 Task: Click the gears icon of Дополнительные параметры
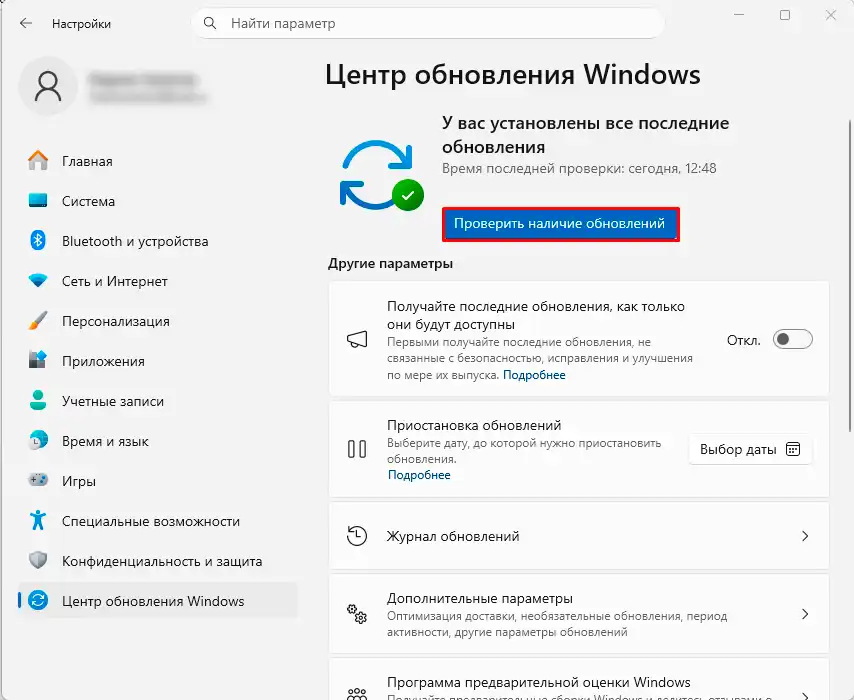[357, 614]
